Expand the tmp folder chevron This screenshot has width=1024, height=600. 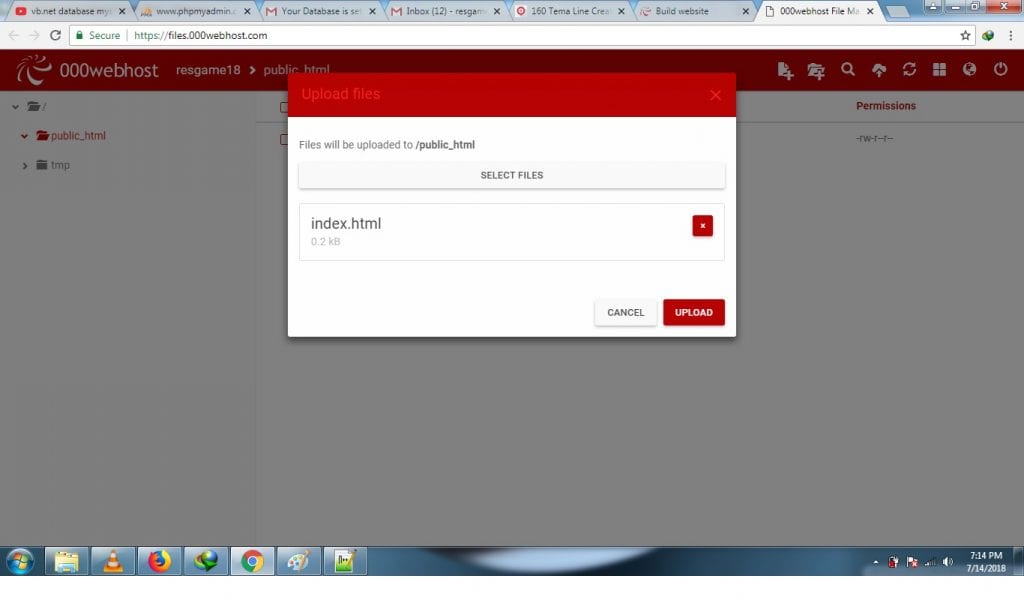tap(25, 165)
